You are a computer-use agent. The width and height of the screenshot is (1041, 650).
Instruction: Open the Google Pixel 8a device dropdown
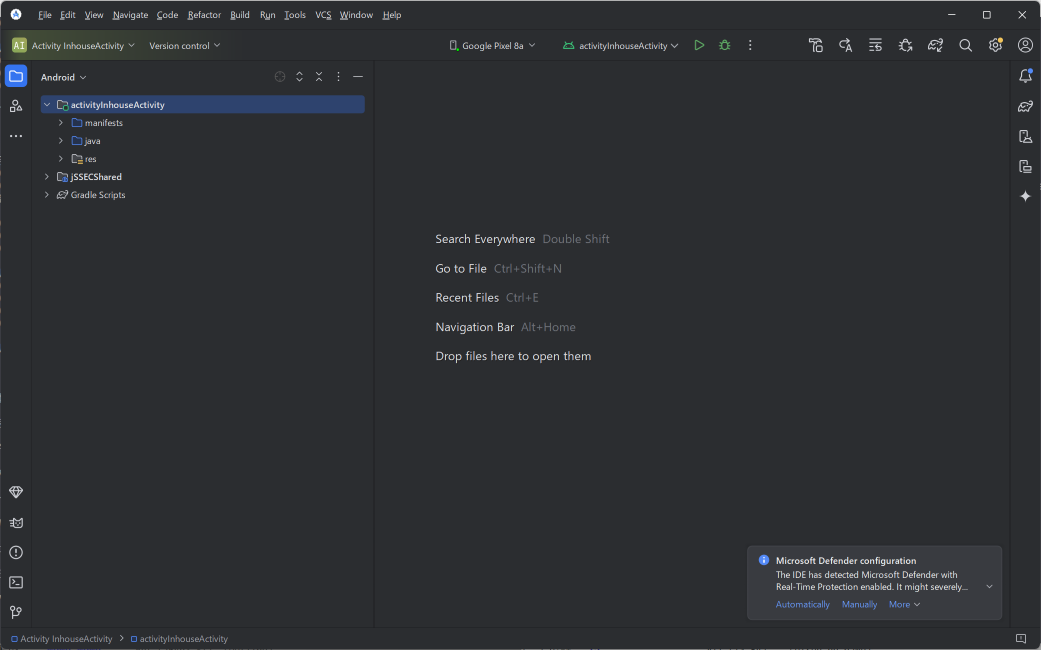[x=492, y=45]
